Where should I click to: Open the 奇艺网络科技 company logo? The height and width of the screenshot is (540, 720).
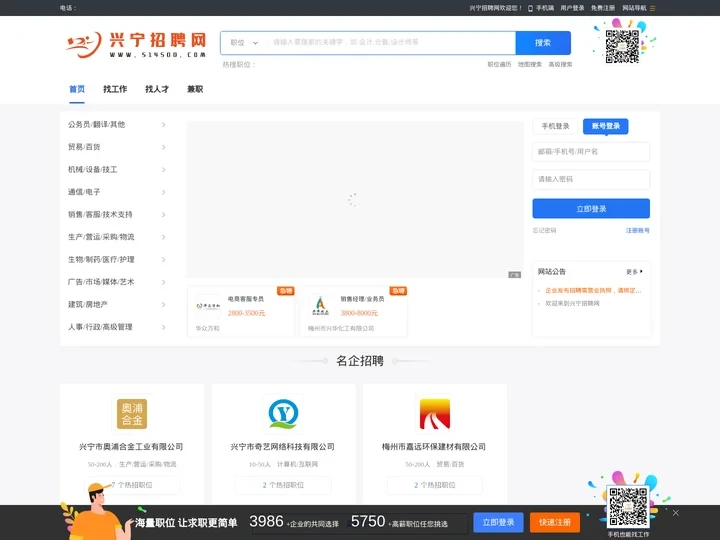[283, 414]
